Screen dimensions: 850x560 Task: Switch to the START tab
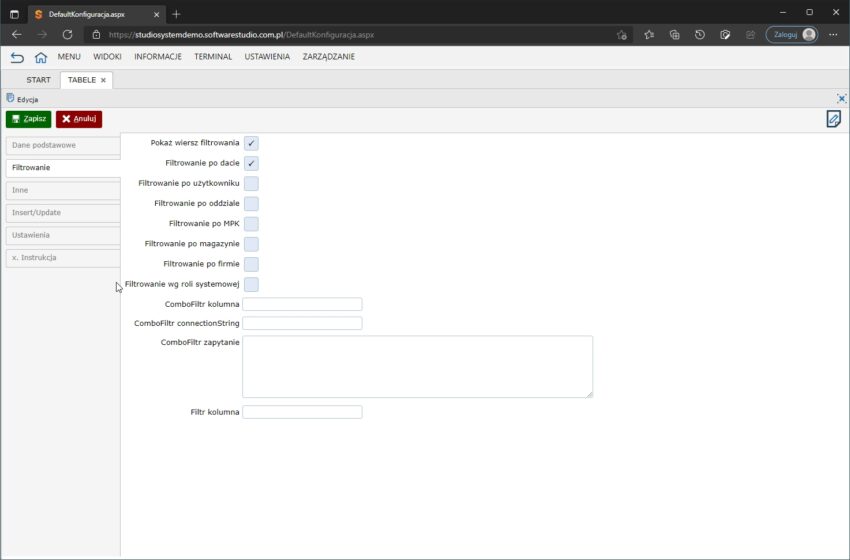tap(38, 80)
